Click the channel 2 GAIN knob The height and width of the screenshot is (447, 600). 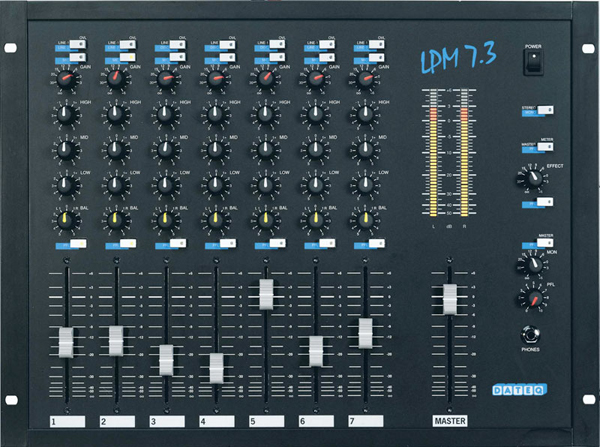click(x=116, y=79)
